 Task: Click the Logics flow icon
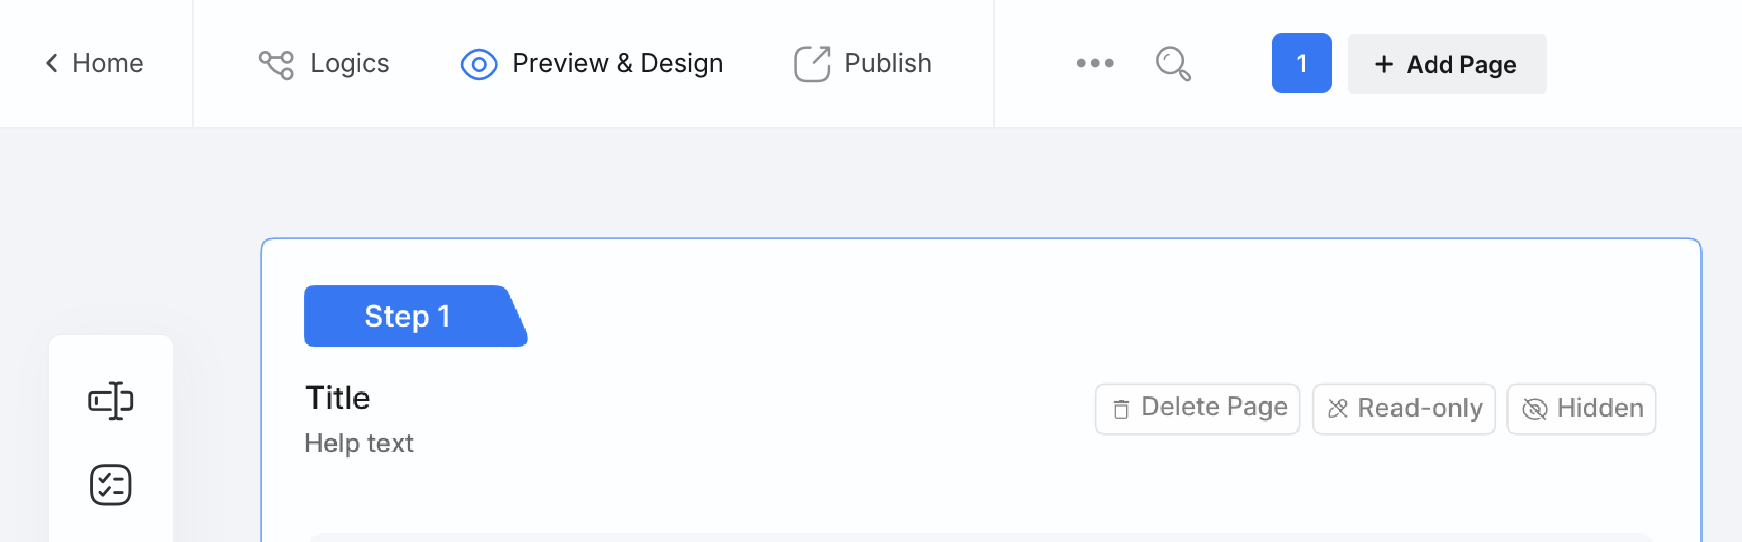point(276,64)
